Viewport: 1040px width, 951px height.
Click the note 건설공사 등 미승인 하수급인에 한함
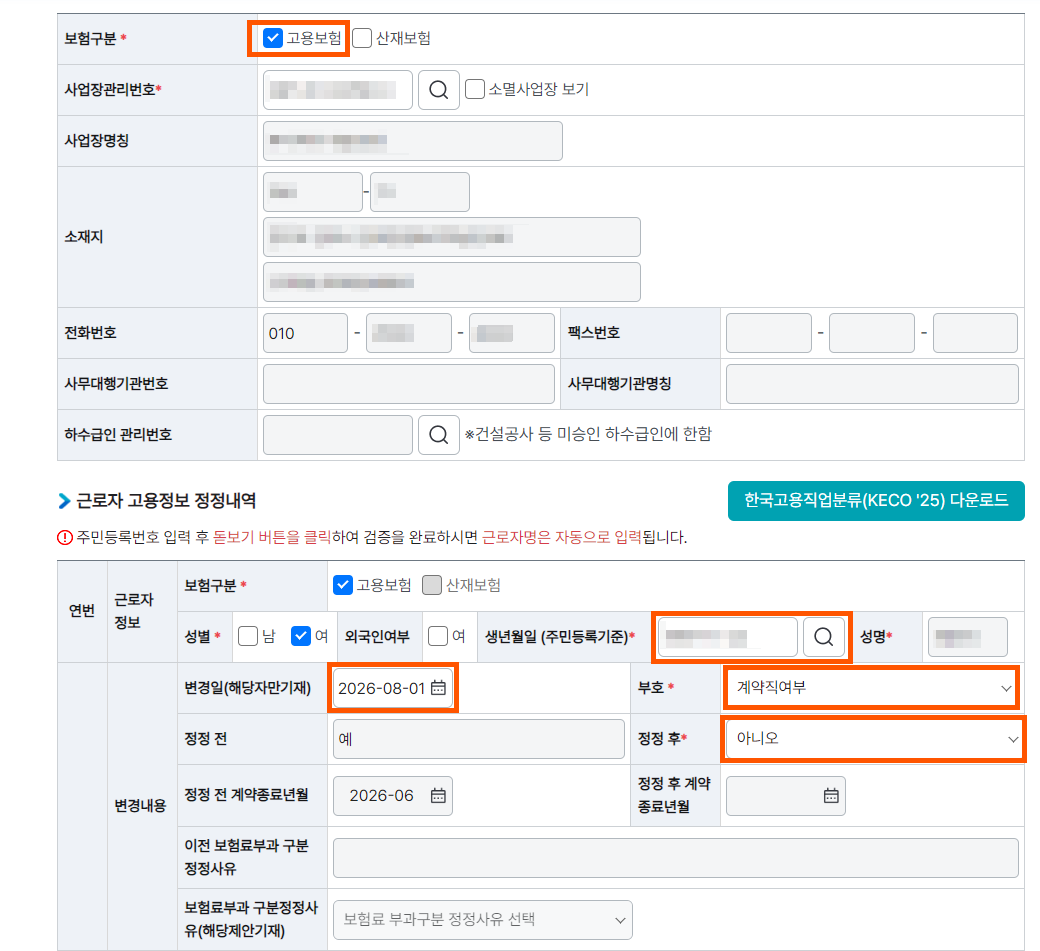(x=588, y=434)
